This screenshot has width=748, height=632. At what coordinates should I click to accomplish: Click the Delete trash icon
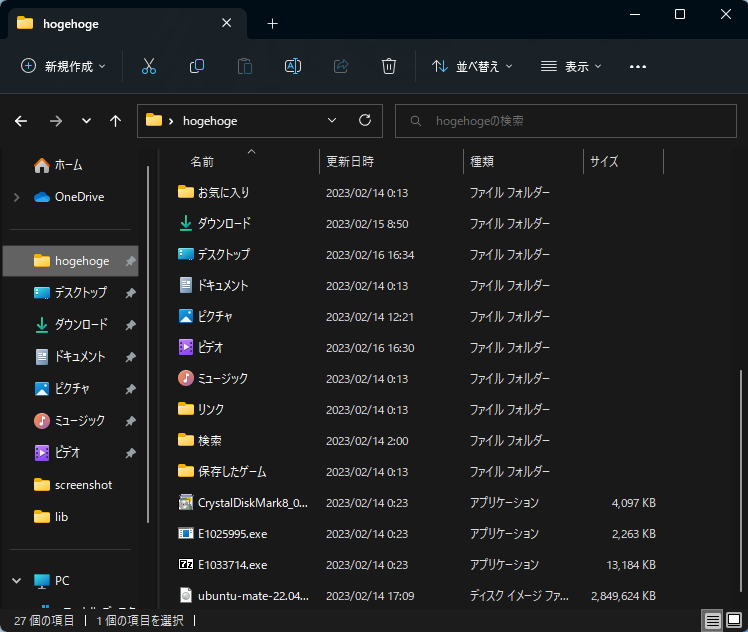(x=389, y=66)
